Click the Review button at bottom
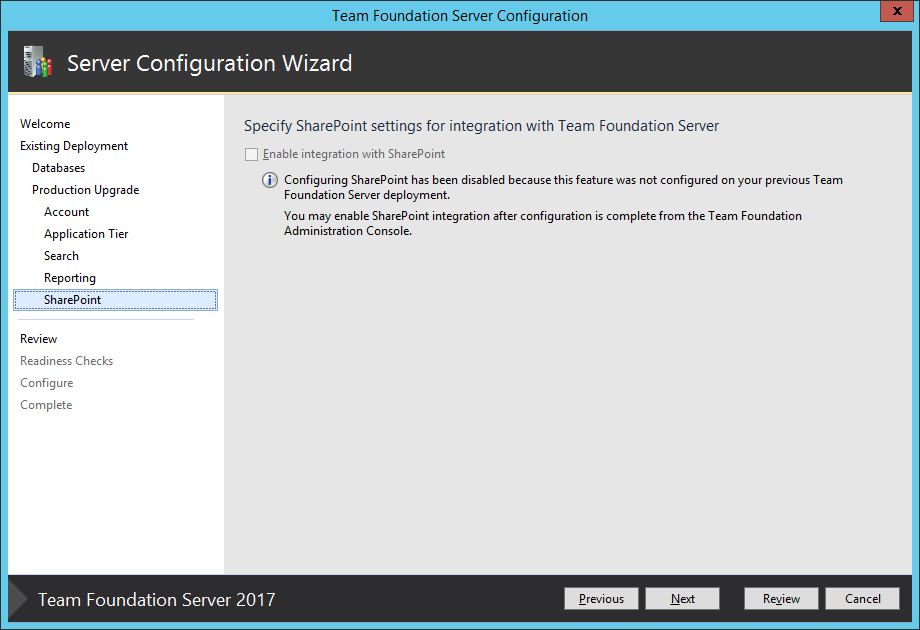 (781, 598)
